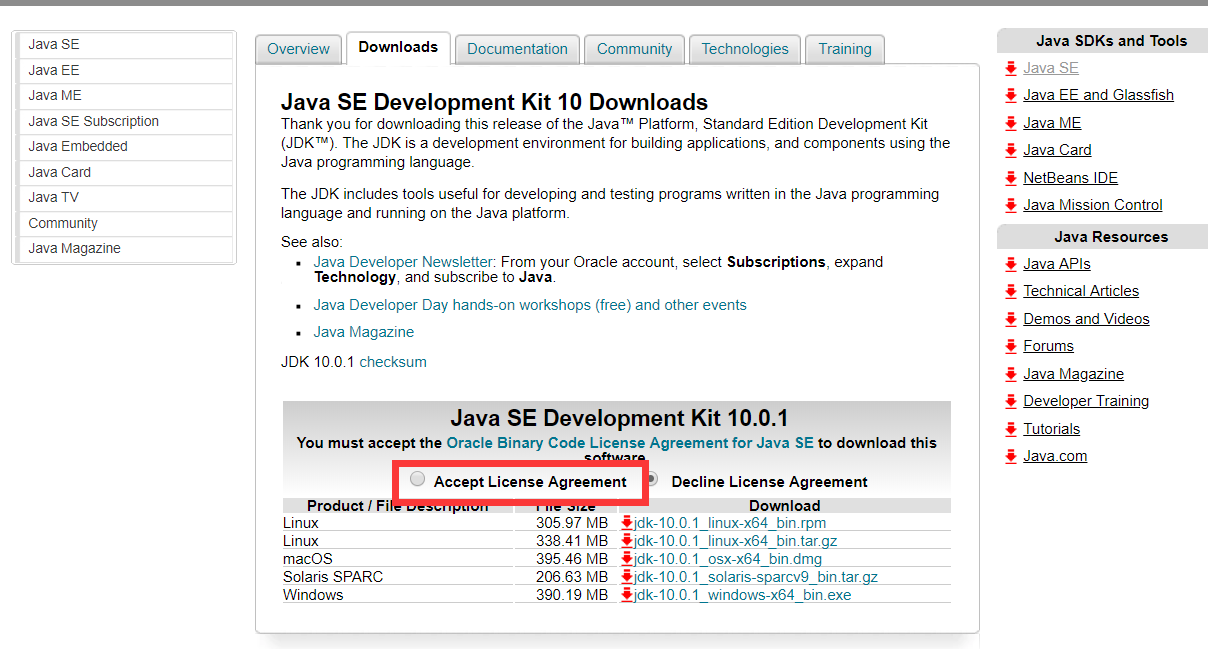Open the Demos and Videos link
1208x649 pixels.
[1087, 320]
